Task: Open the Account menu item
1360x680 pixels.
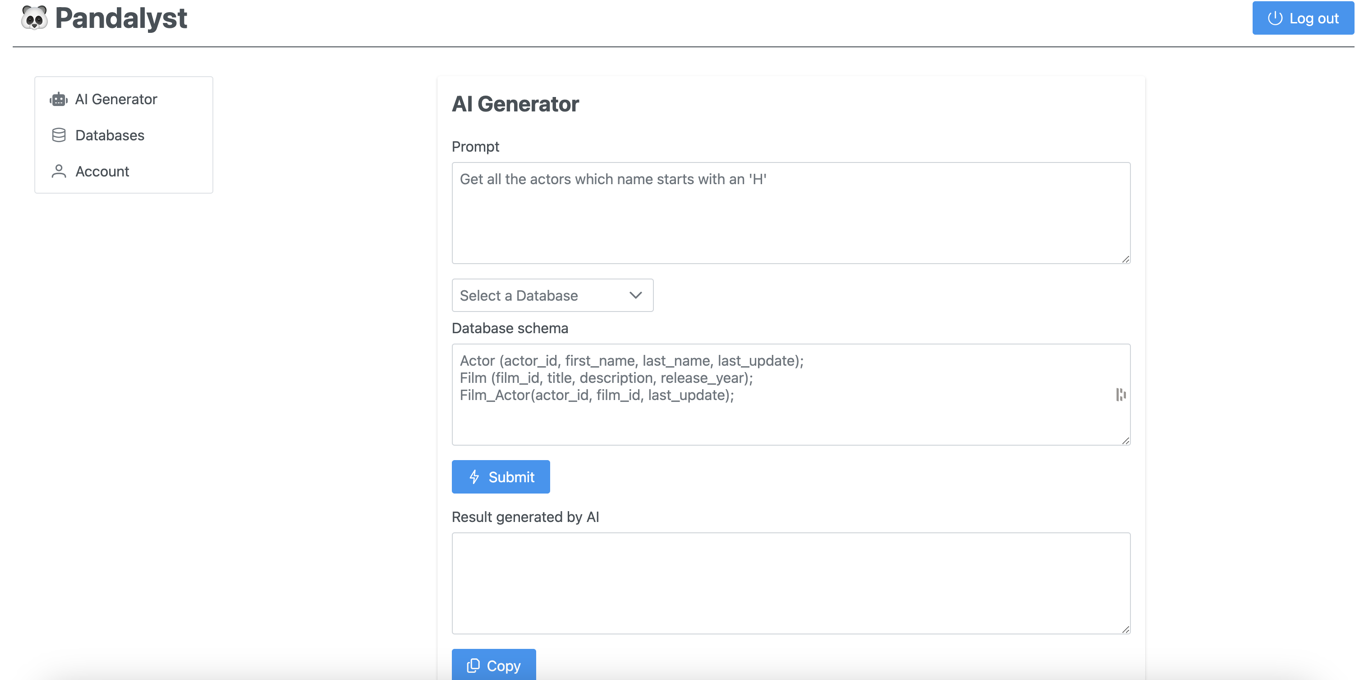Action: click(x=124, y=171)
